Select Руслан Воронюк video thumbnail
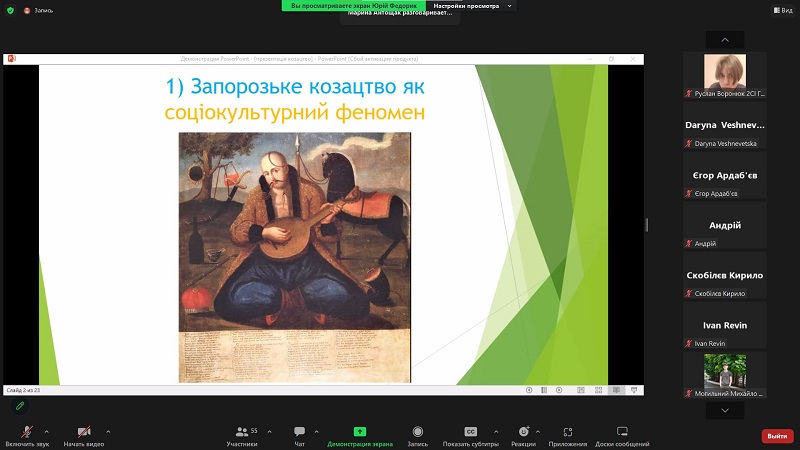The height and width of the screenshot is (450, 800). pyautogui.click(x=725, y=74)
